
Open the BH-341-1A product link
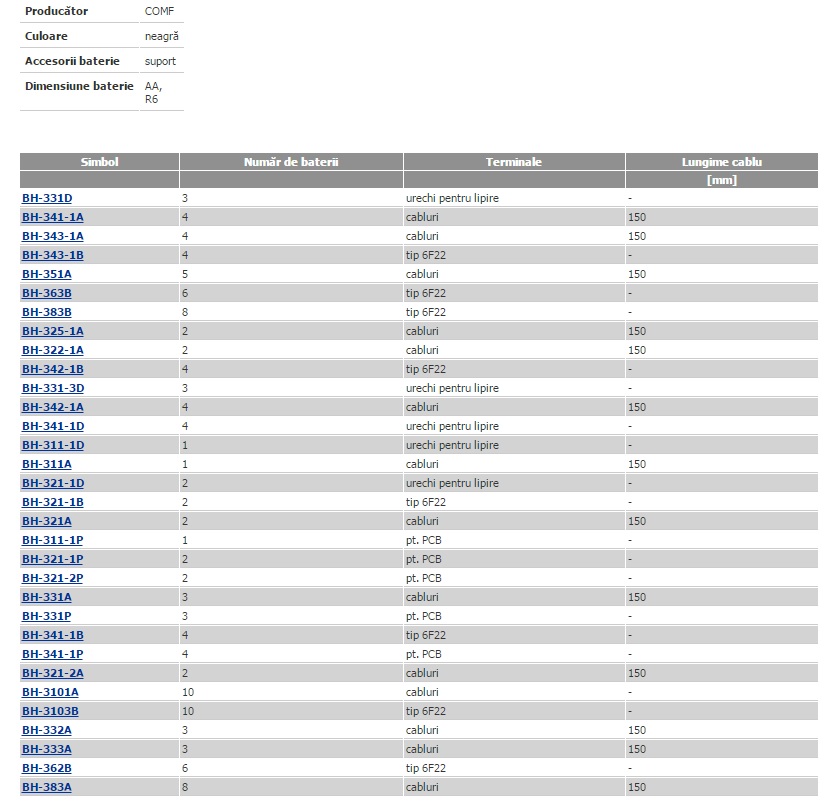(53, 217)
